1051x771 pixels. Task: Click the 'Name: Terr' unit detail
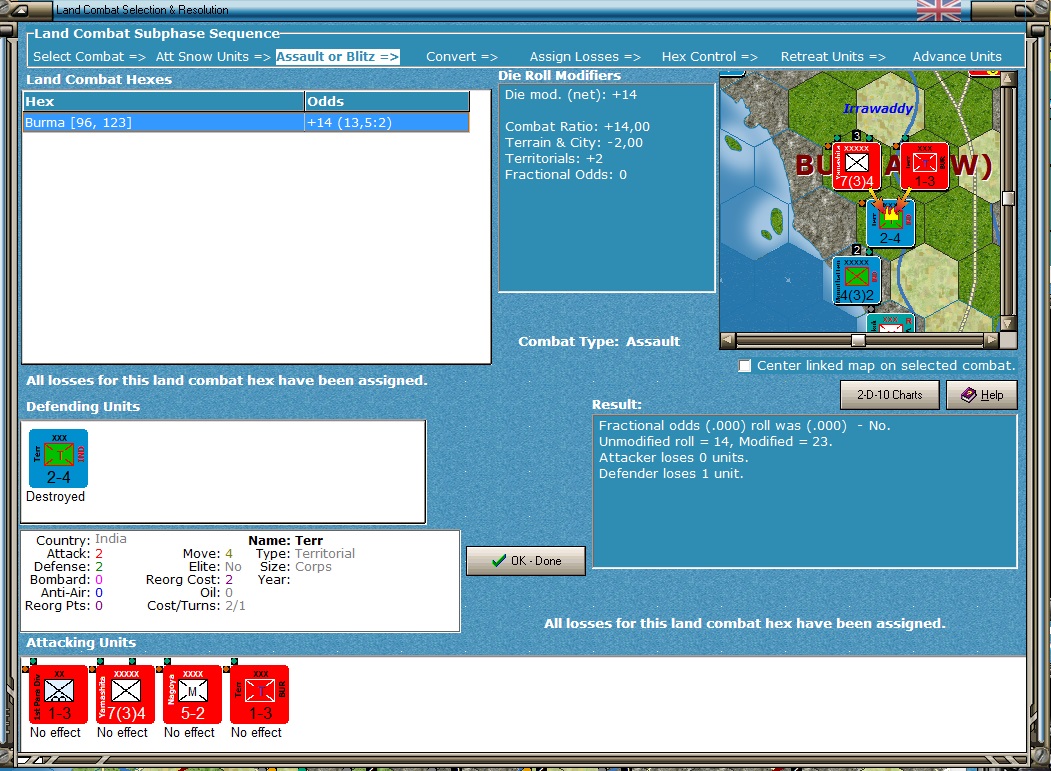[286, 540]
